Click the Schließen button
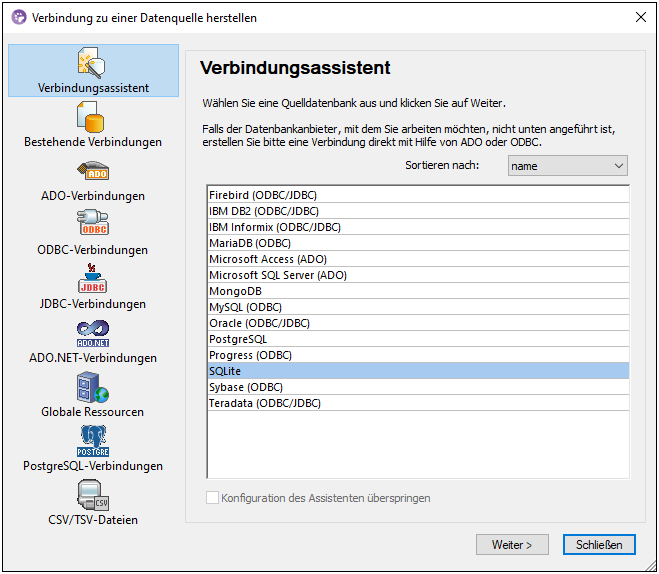The image size is (659, 574). coord(599,545)
